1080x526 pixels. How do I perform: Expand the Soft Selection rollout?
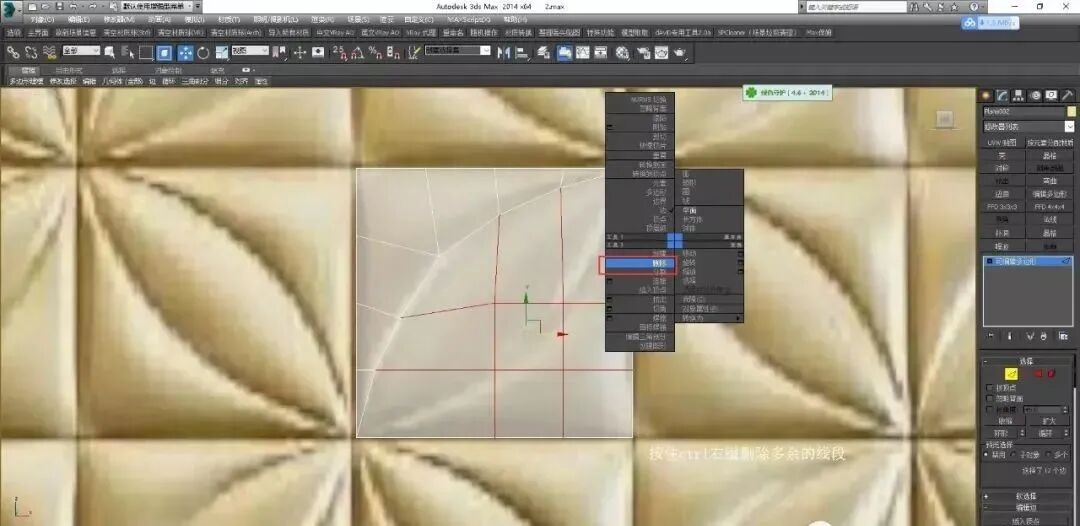click(1027, 496)
